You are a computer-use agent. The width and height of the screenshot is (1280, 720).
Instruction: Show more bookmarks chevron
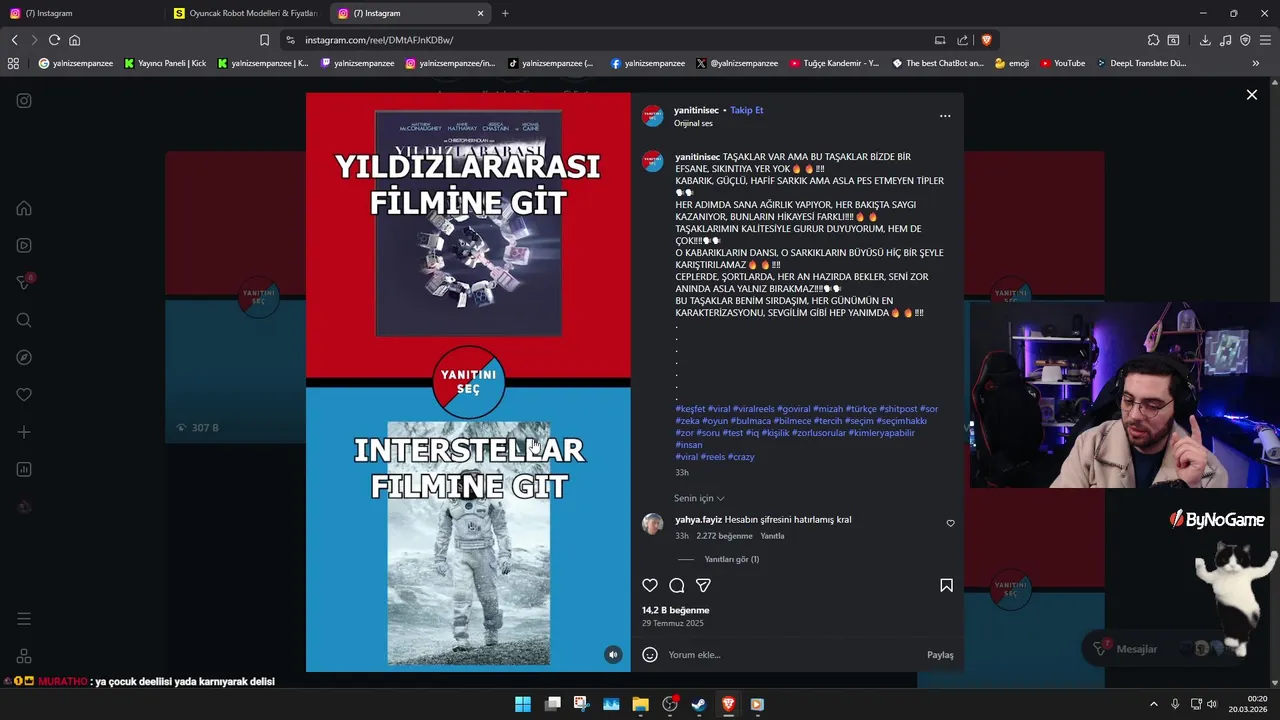point(1256,63)
